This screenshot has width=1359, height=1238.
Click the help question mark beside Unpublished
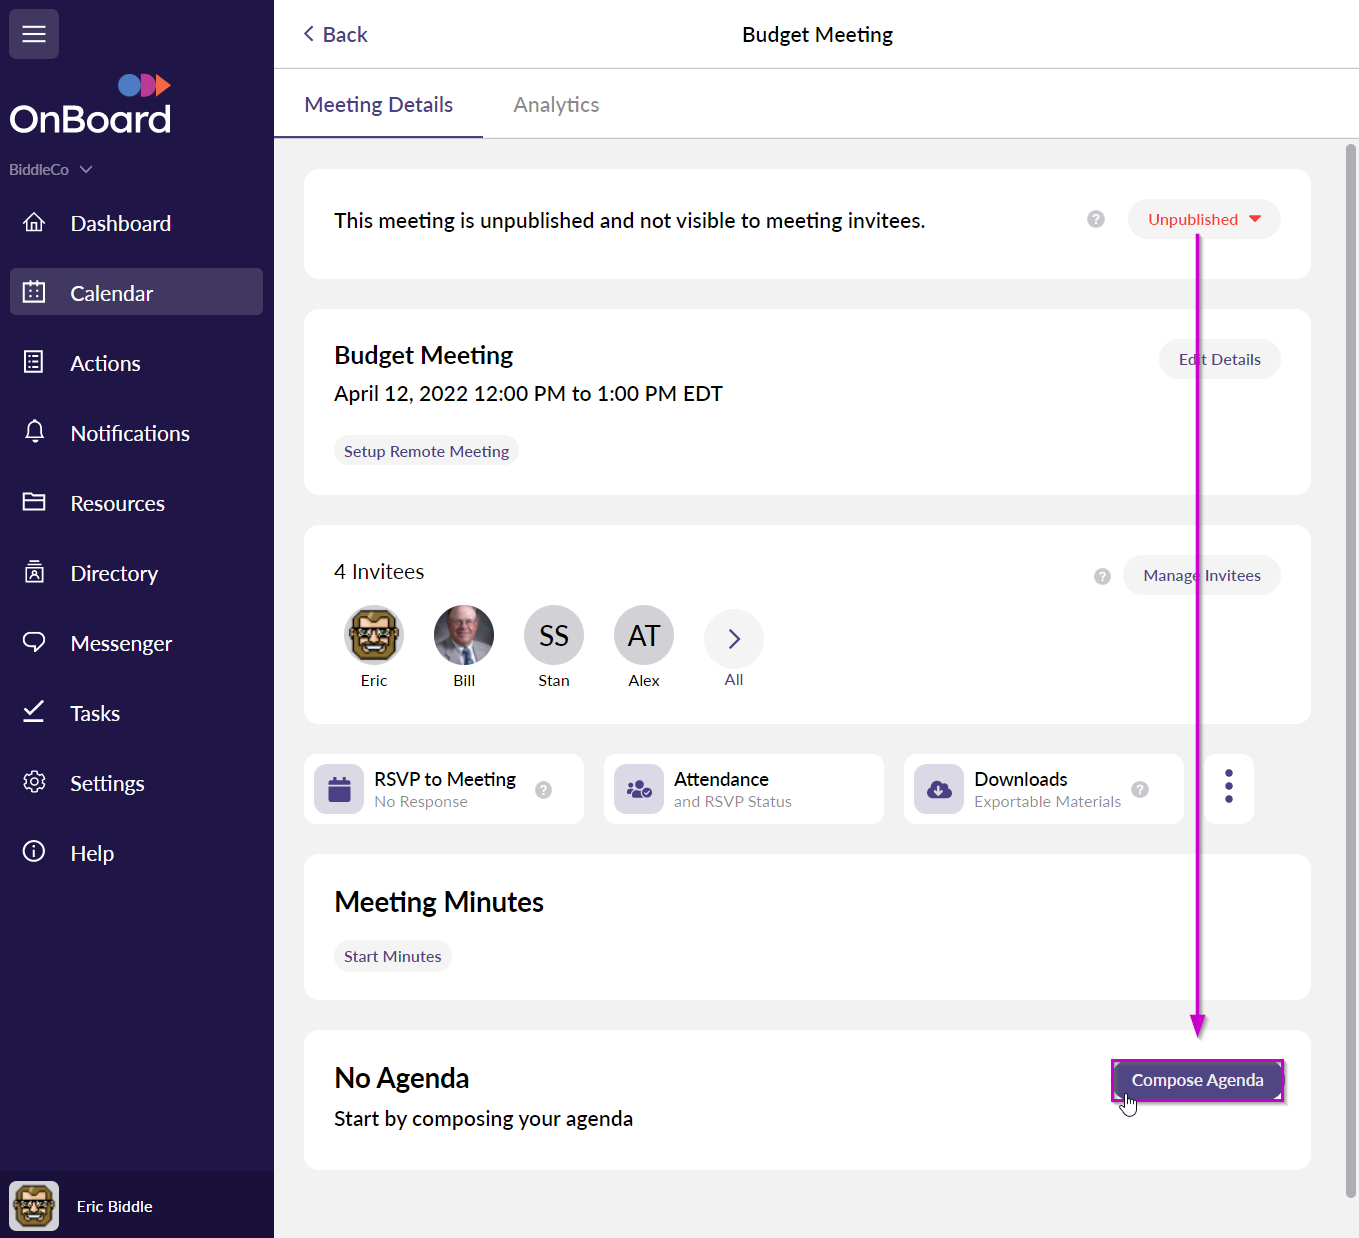tap(1095, 219)
